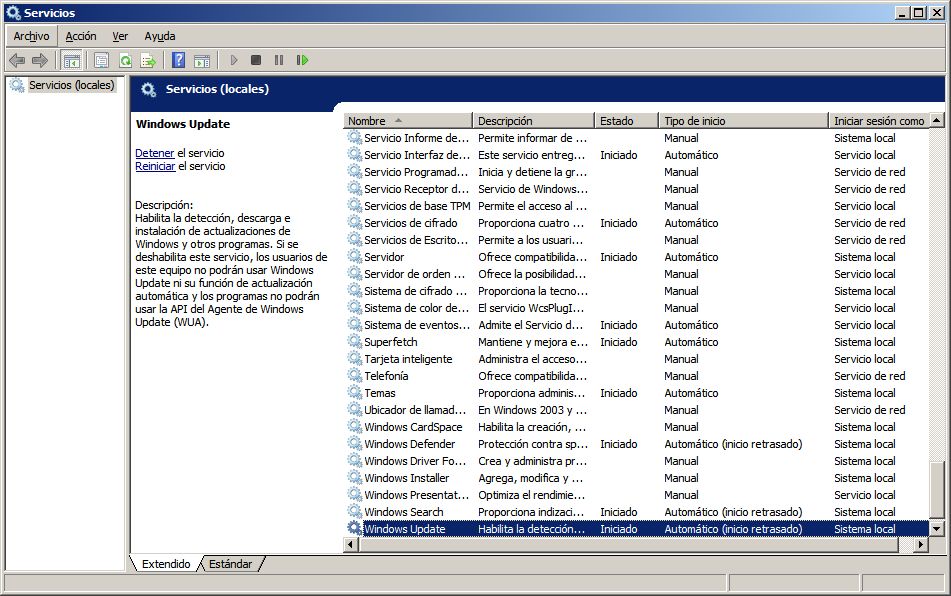Select the Windows Installer service name

click(406, 478)
